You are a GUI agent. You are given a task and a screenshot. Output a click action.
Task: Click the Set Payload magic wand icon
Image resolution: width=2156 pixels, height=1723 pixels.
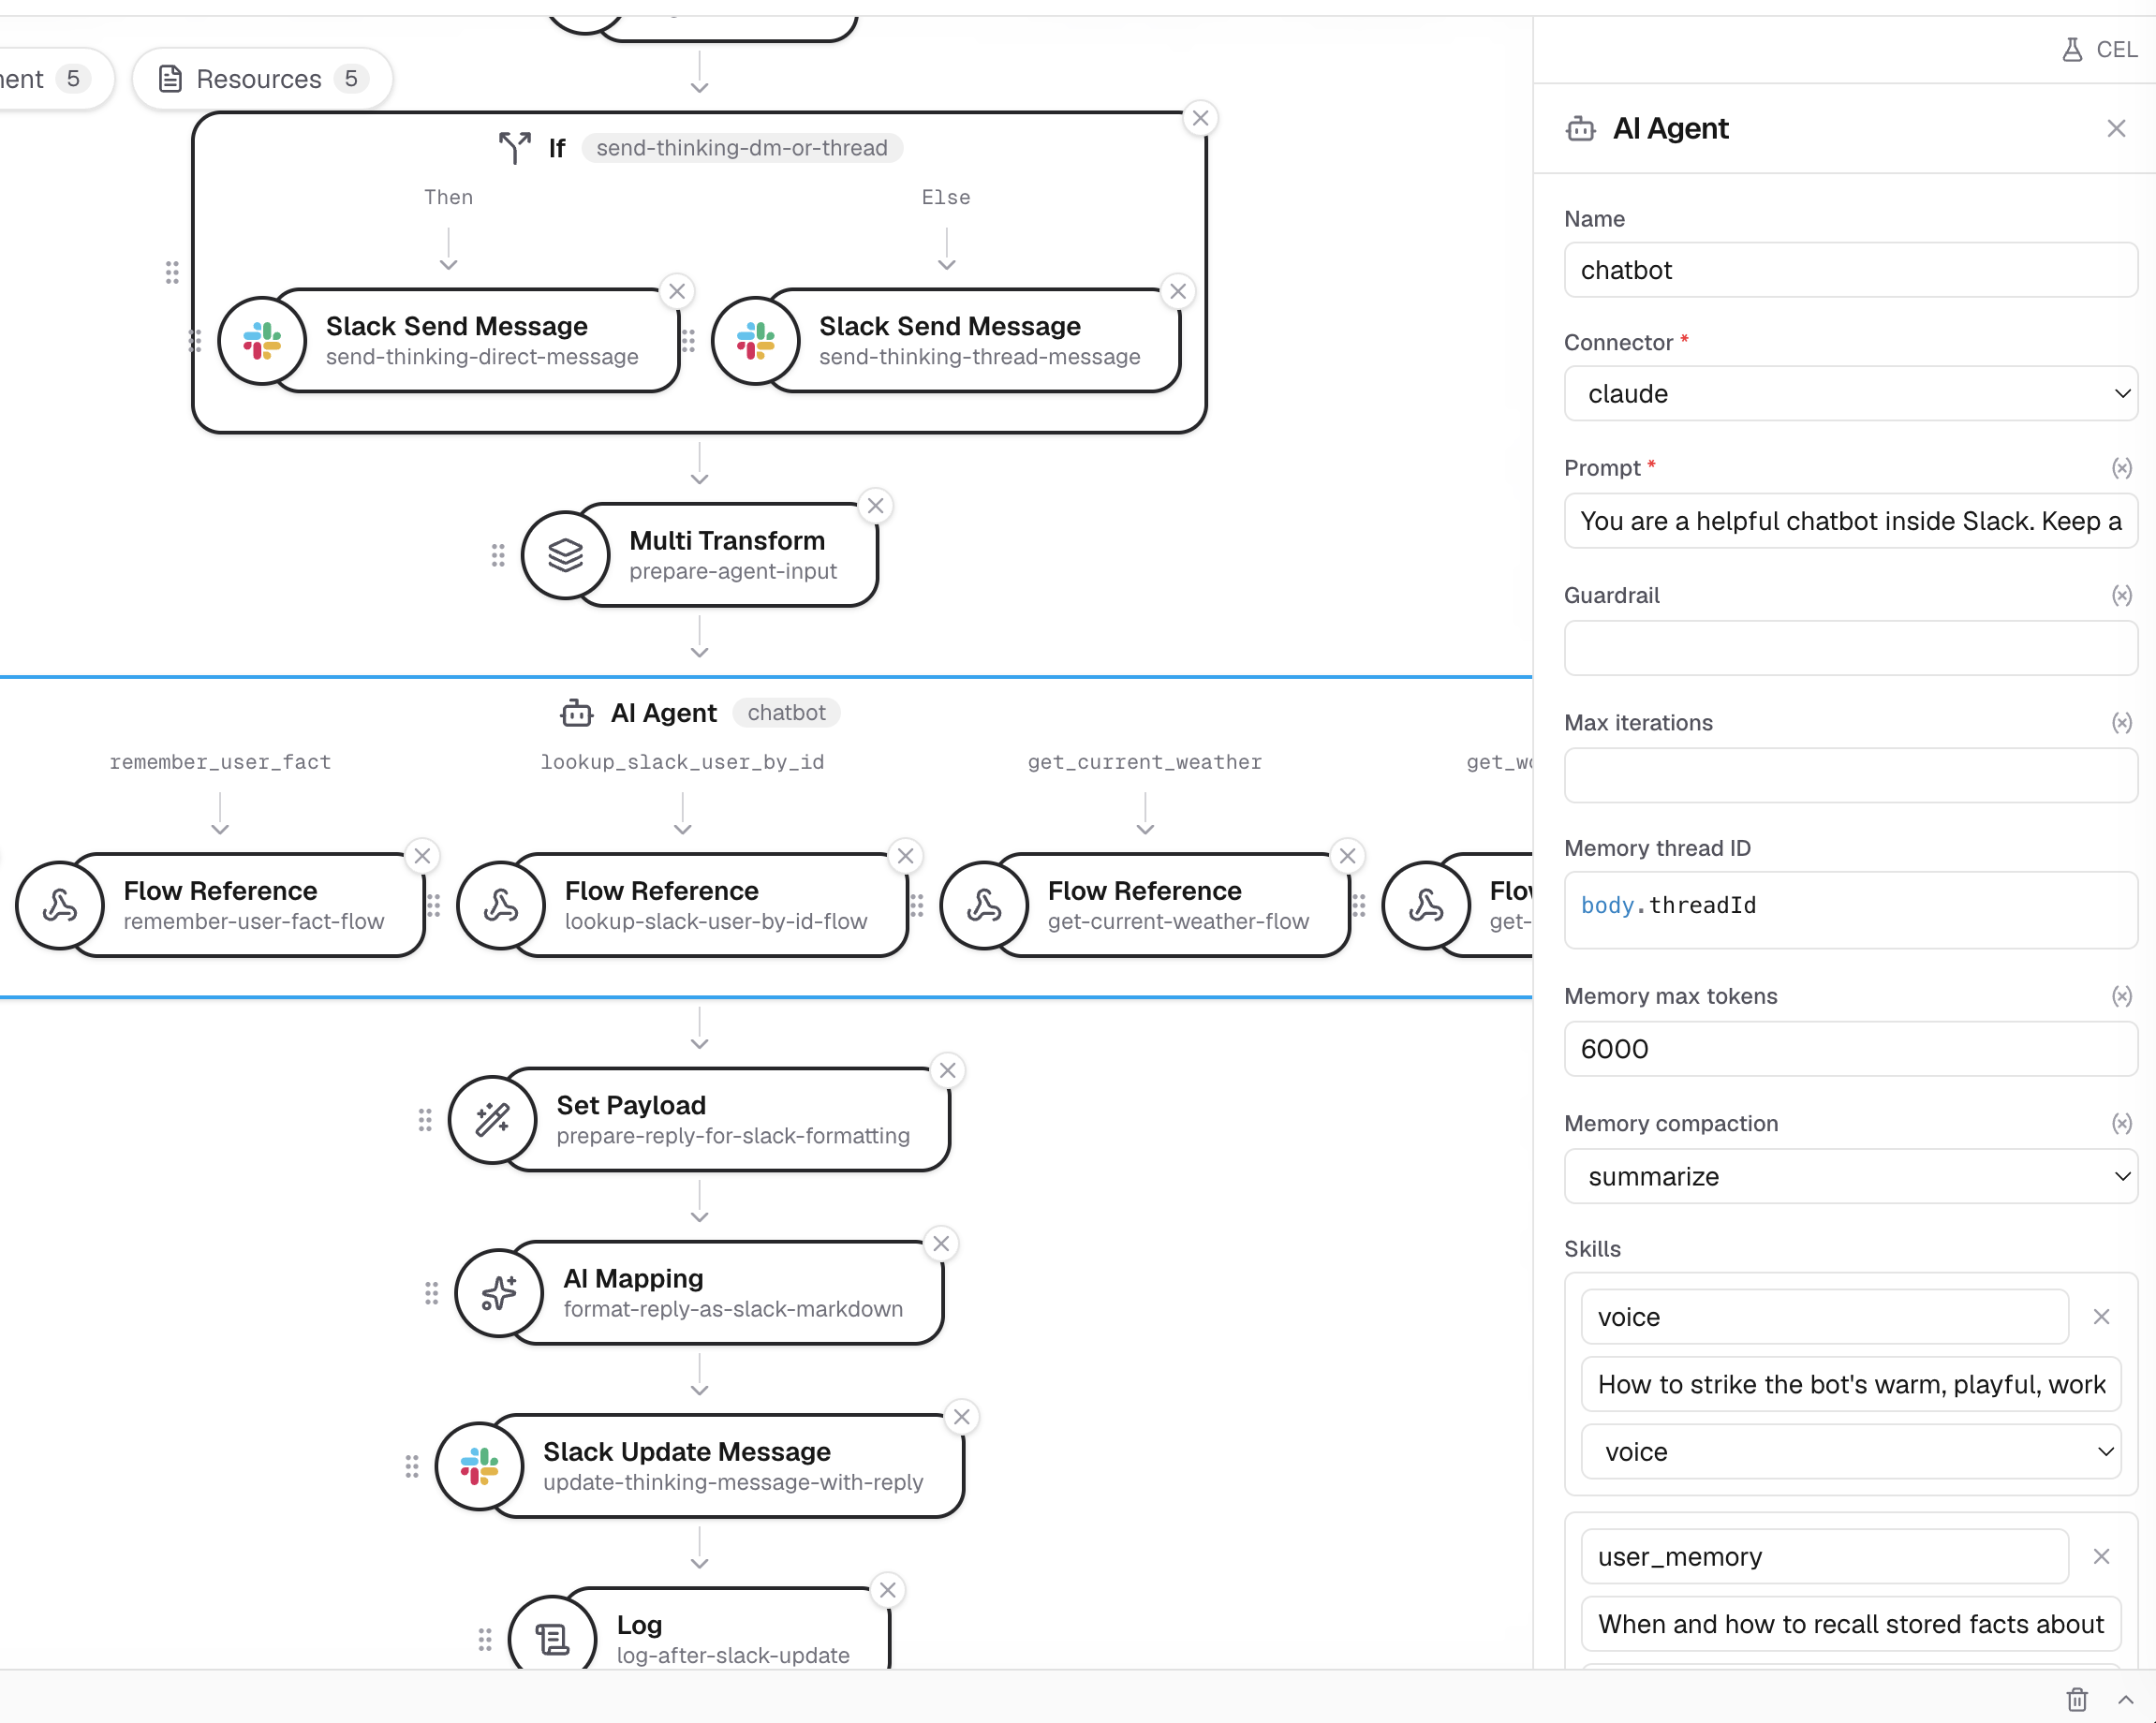click(492, 1120)
